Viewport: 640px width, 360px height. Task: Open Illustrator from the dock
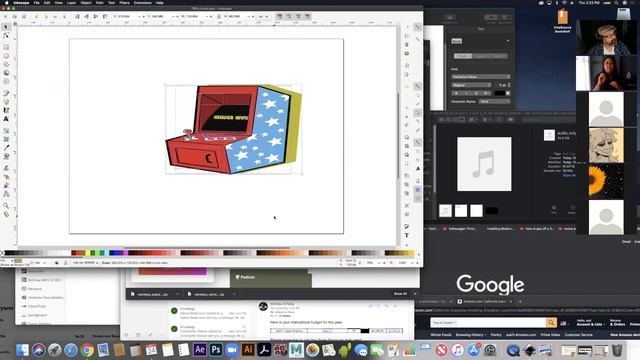[248, 350]
